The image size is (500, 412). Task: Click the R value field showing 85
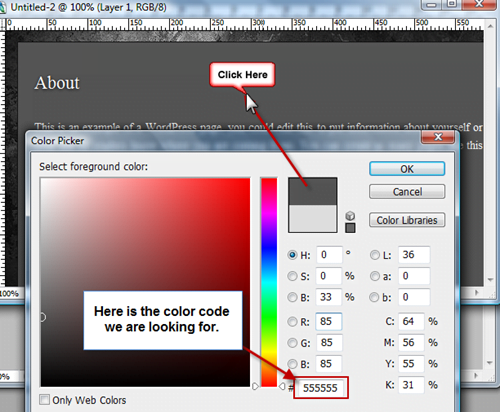[x=329, y=322]
